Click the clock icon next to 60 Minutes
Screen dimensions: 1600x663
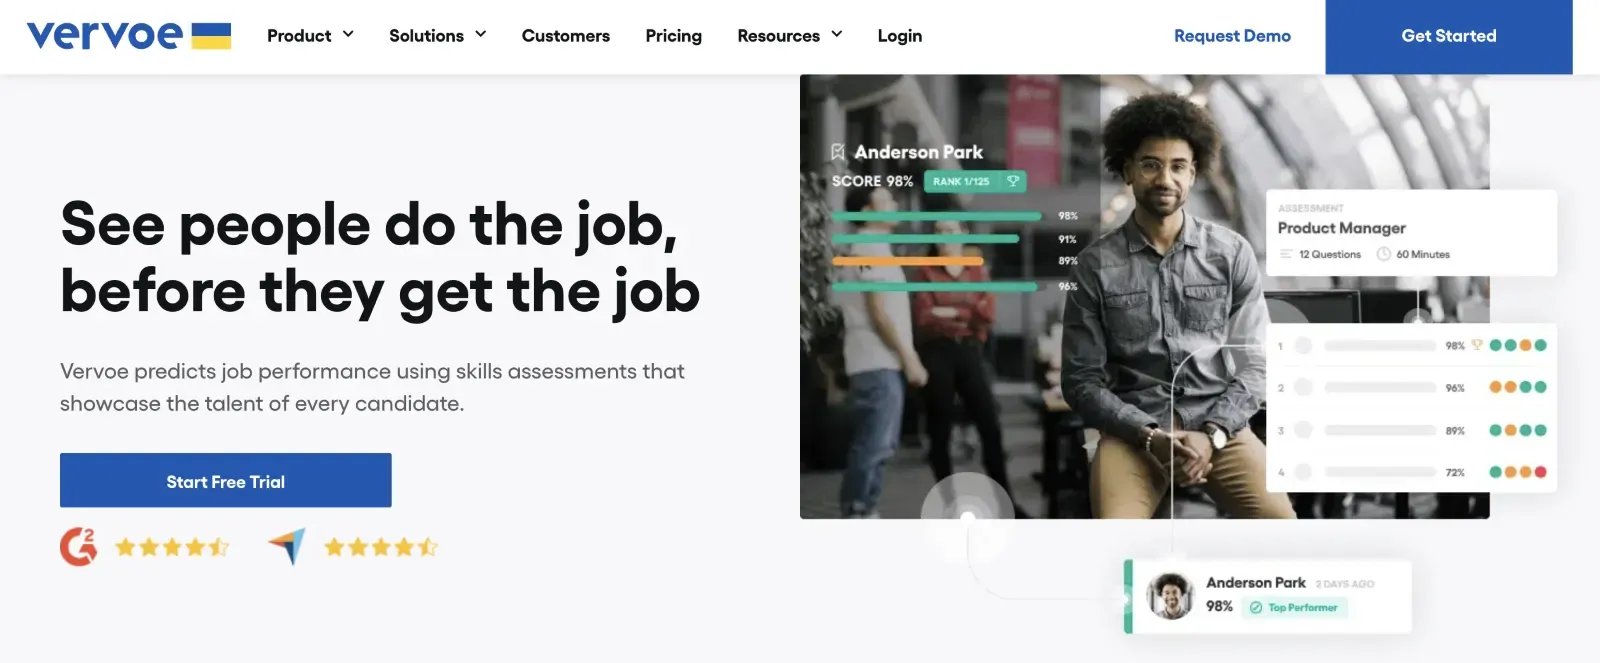[x=1384, y=254]
